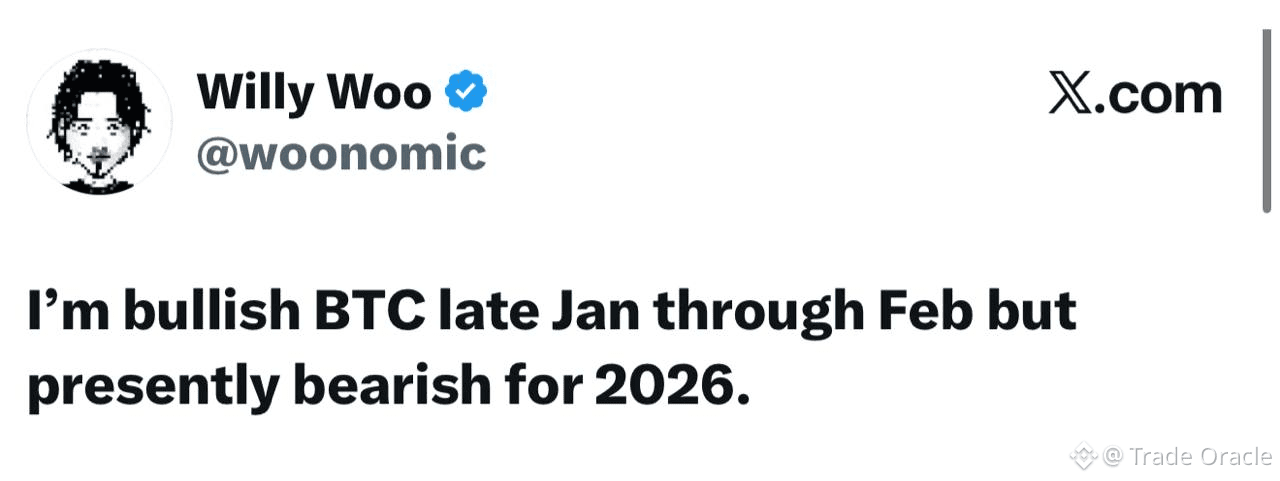Image resolution: width=1280 pixels, height=481 pixels.
Task: Click Willy Woo's profile avatar
Action: pos(99,122)
